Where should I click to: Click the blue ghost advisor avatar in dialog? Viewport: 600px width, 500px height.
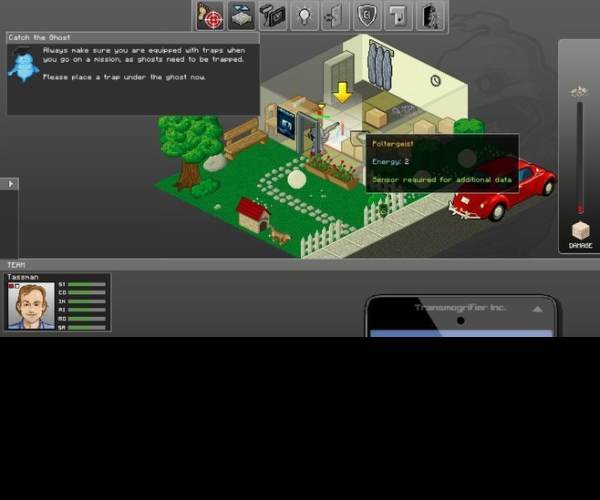tap(23, 64)
